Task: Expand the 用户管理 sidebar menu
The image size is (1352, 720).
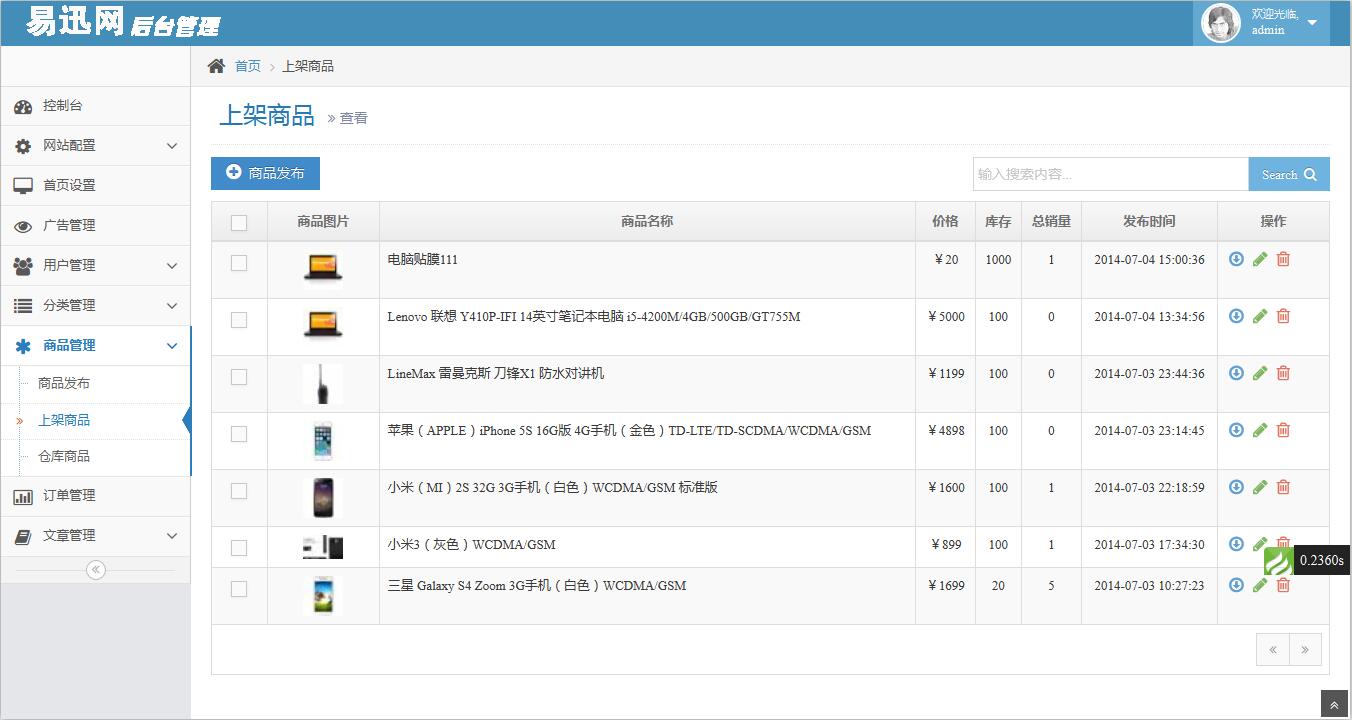Action: tap(95, 266)
